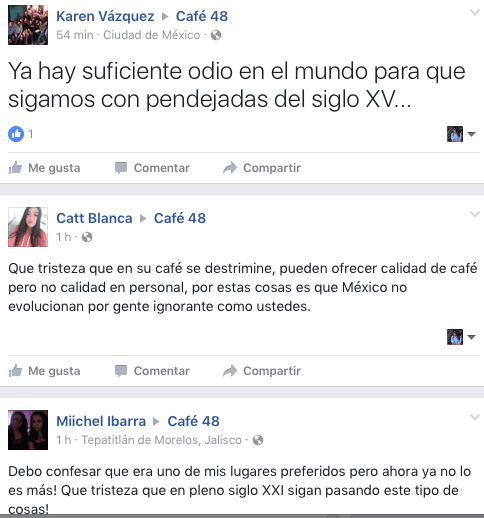Open profile selector dropdown under Karen's post
484x518 pixels.
461,134
